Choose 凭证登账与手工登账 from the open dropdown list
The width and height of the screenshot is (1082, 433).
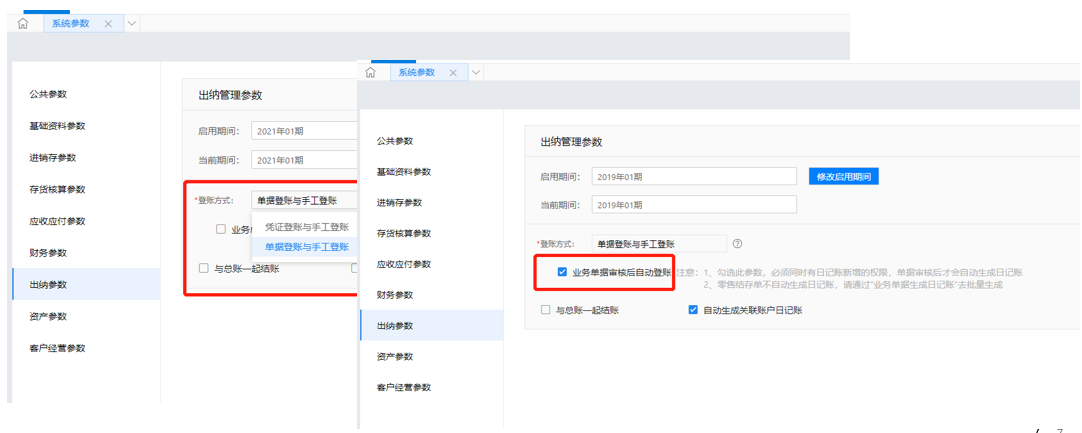coord(306,227)
